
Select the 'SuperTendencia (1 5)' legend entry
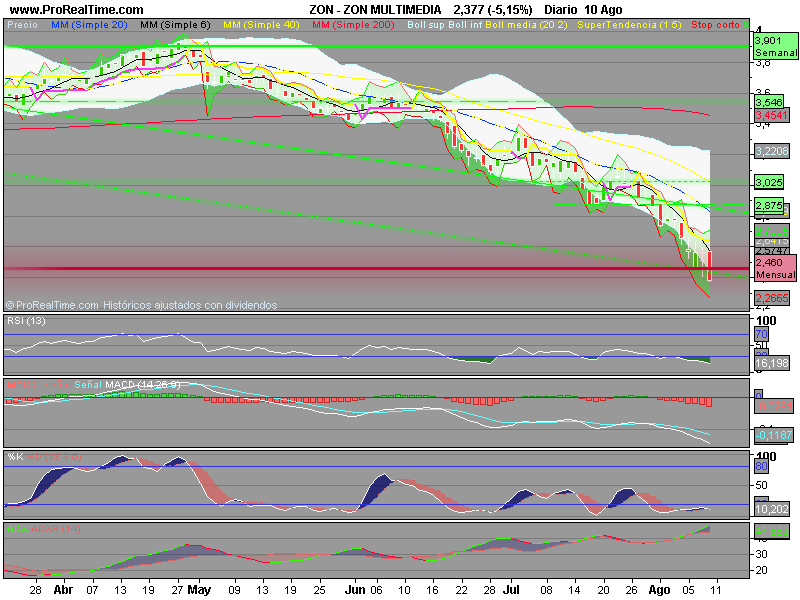pyautogui.click(x=629, y=24)
